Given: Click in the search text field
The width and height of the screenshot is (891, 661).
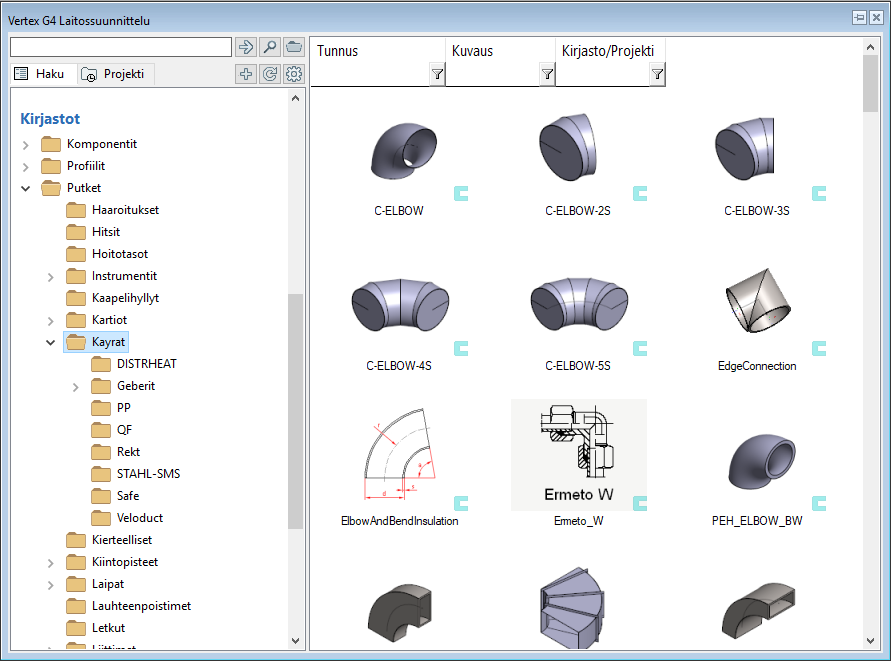Looking at the screenshot, I should 120,47.
